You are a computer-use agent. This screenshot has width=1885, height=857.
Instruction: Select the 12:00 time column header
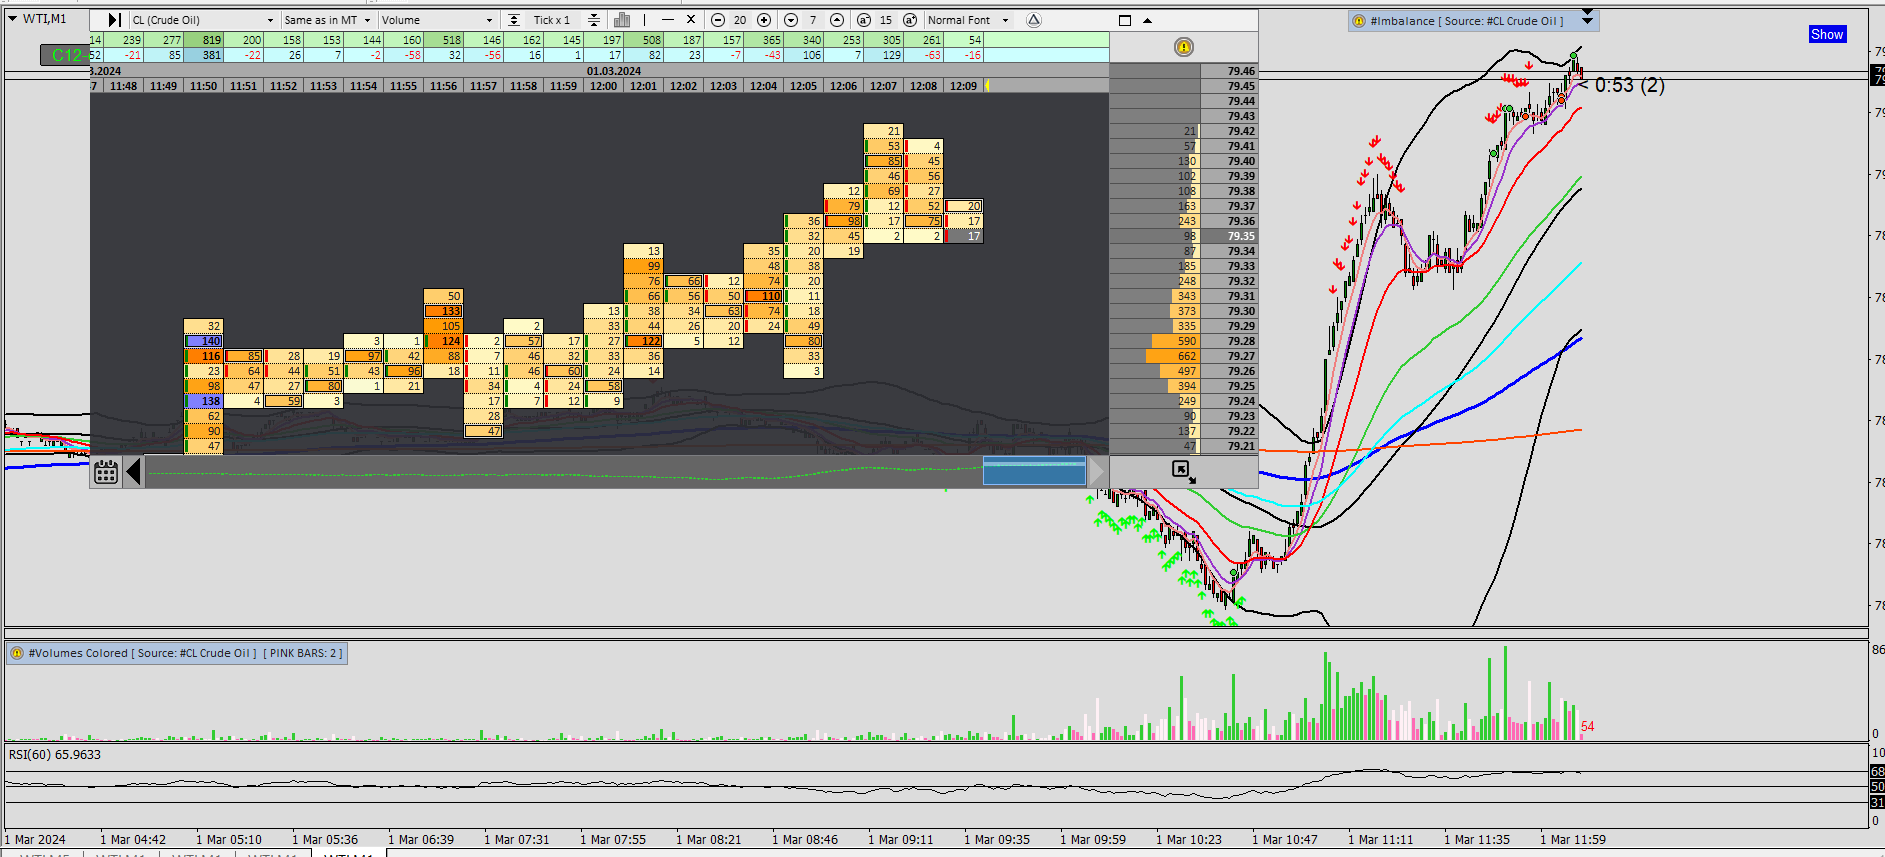click(603, 86)
